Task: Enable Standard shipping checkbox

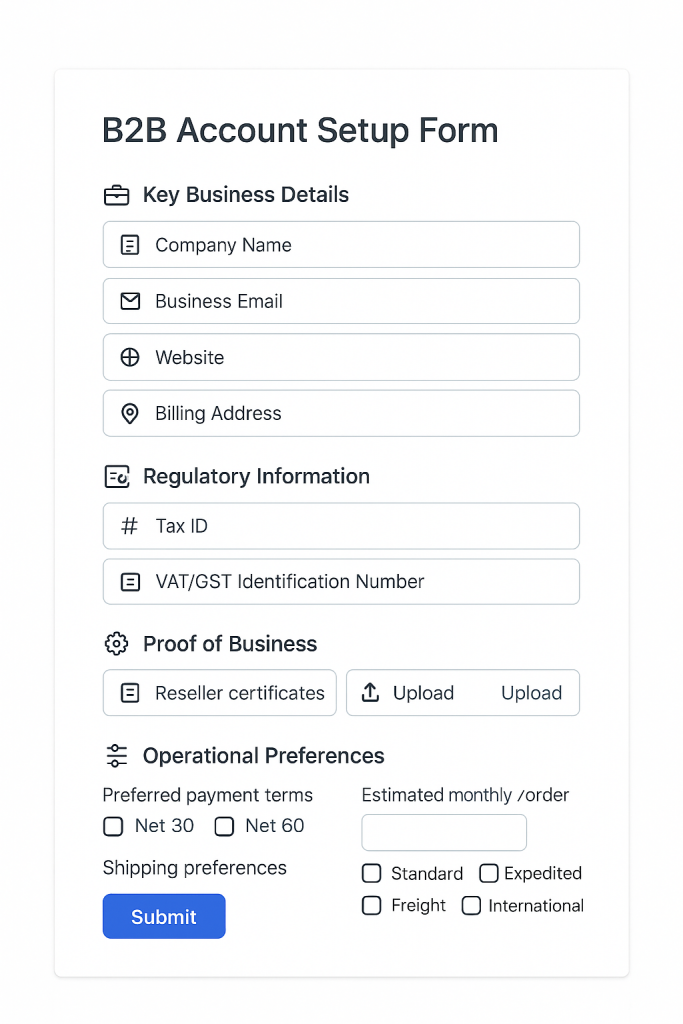Action: [372, 874]
